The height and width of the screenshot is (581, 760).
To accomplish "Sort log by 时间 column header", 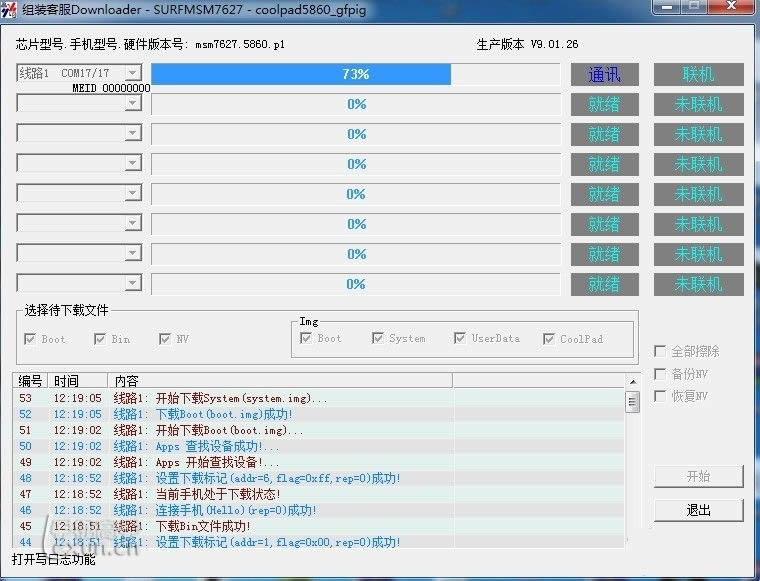I will [78, 381].
